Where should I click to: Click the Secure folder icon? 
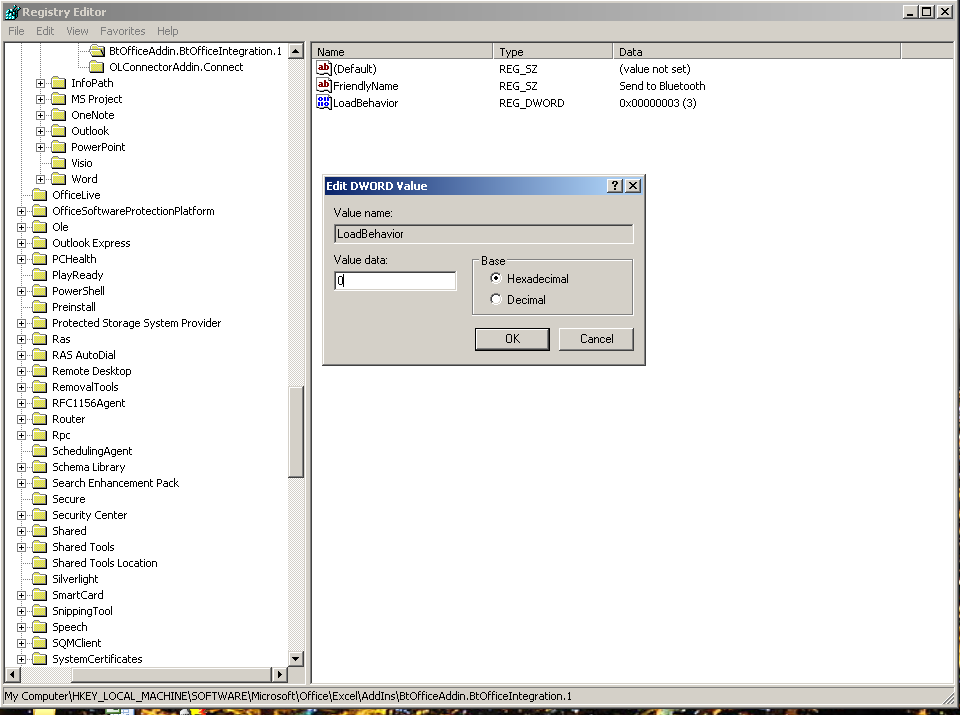tap(40, 499)
